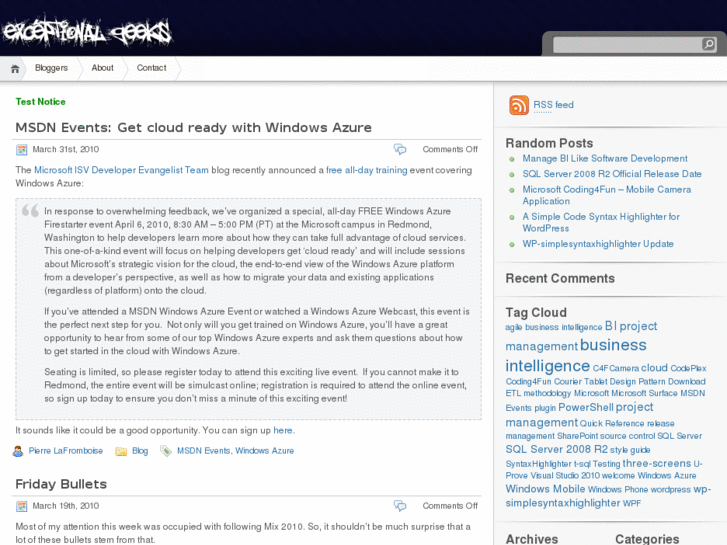Select the 'Microsoft Surface' tag

[x=644, y=393]
